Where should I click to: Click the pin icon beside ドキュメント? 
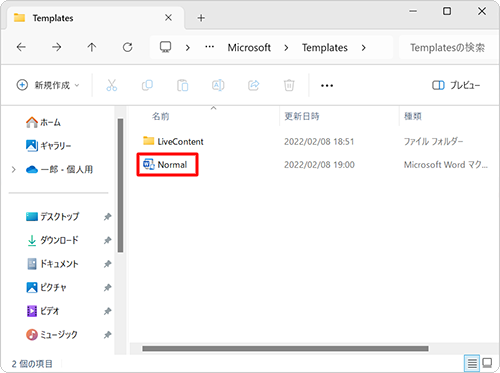coord(107,264)
